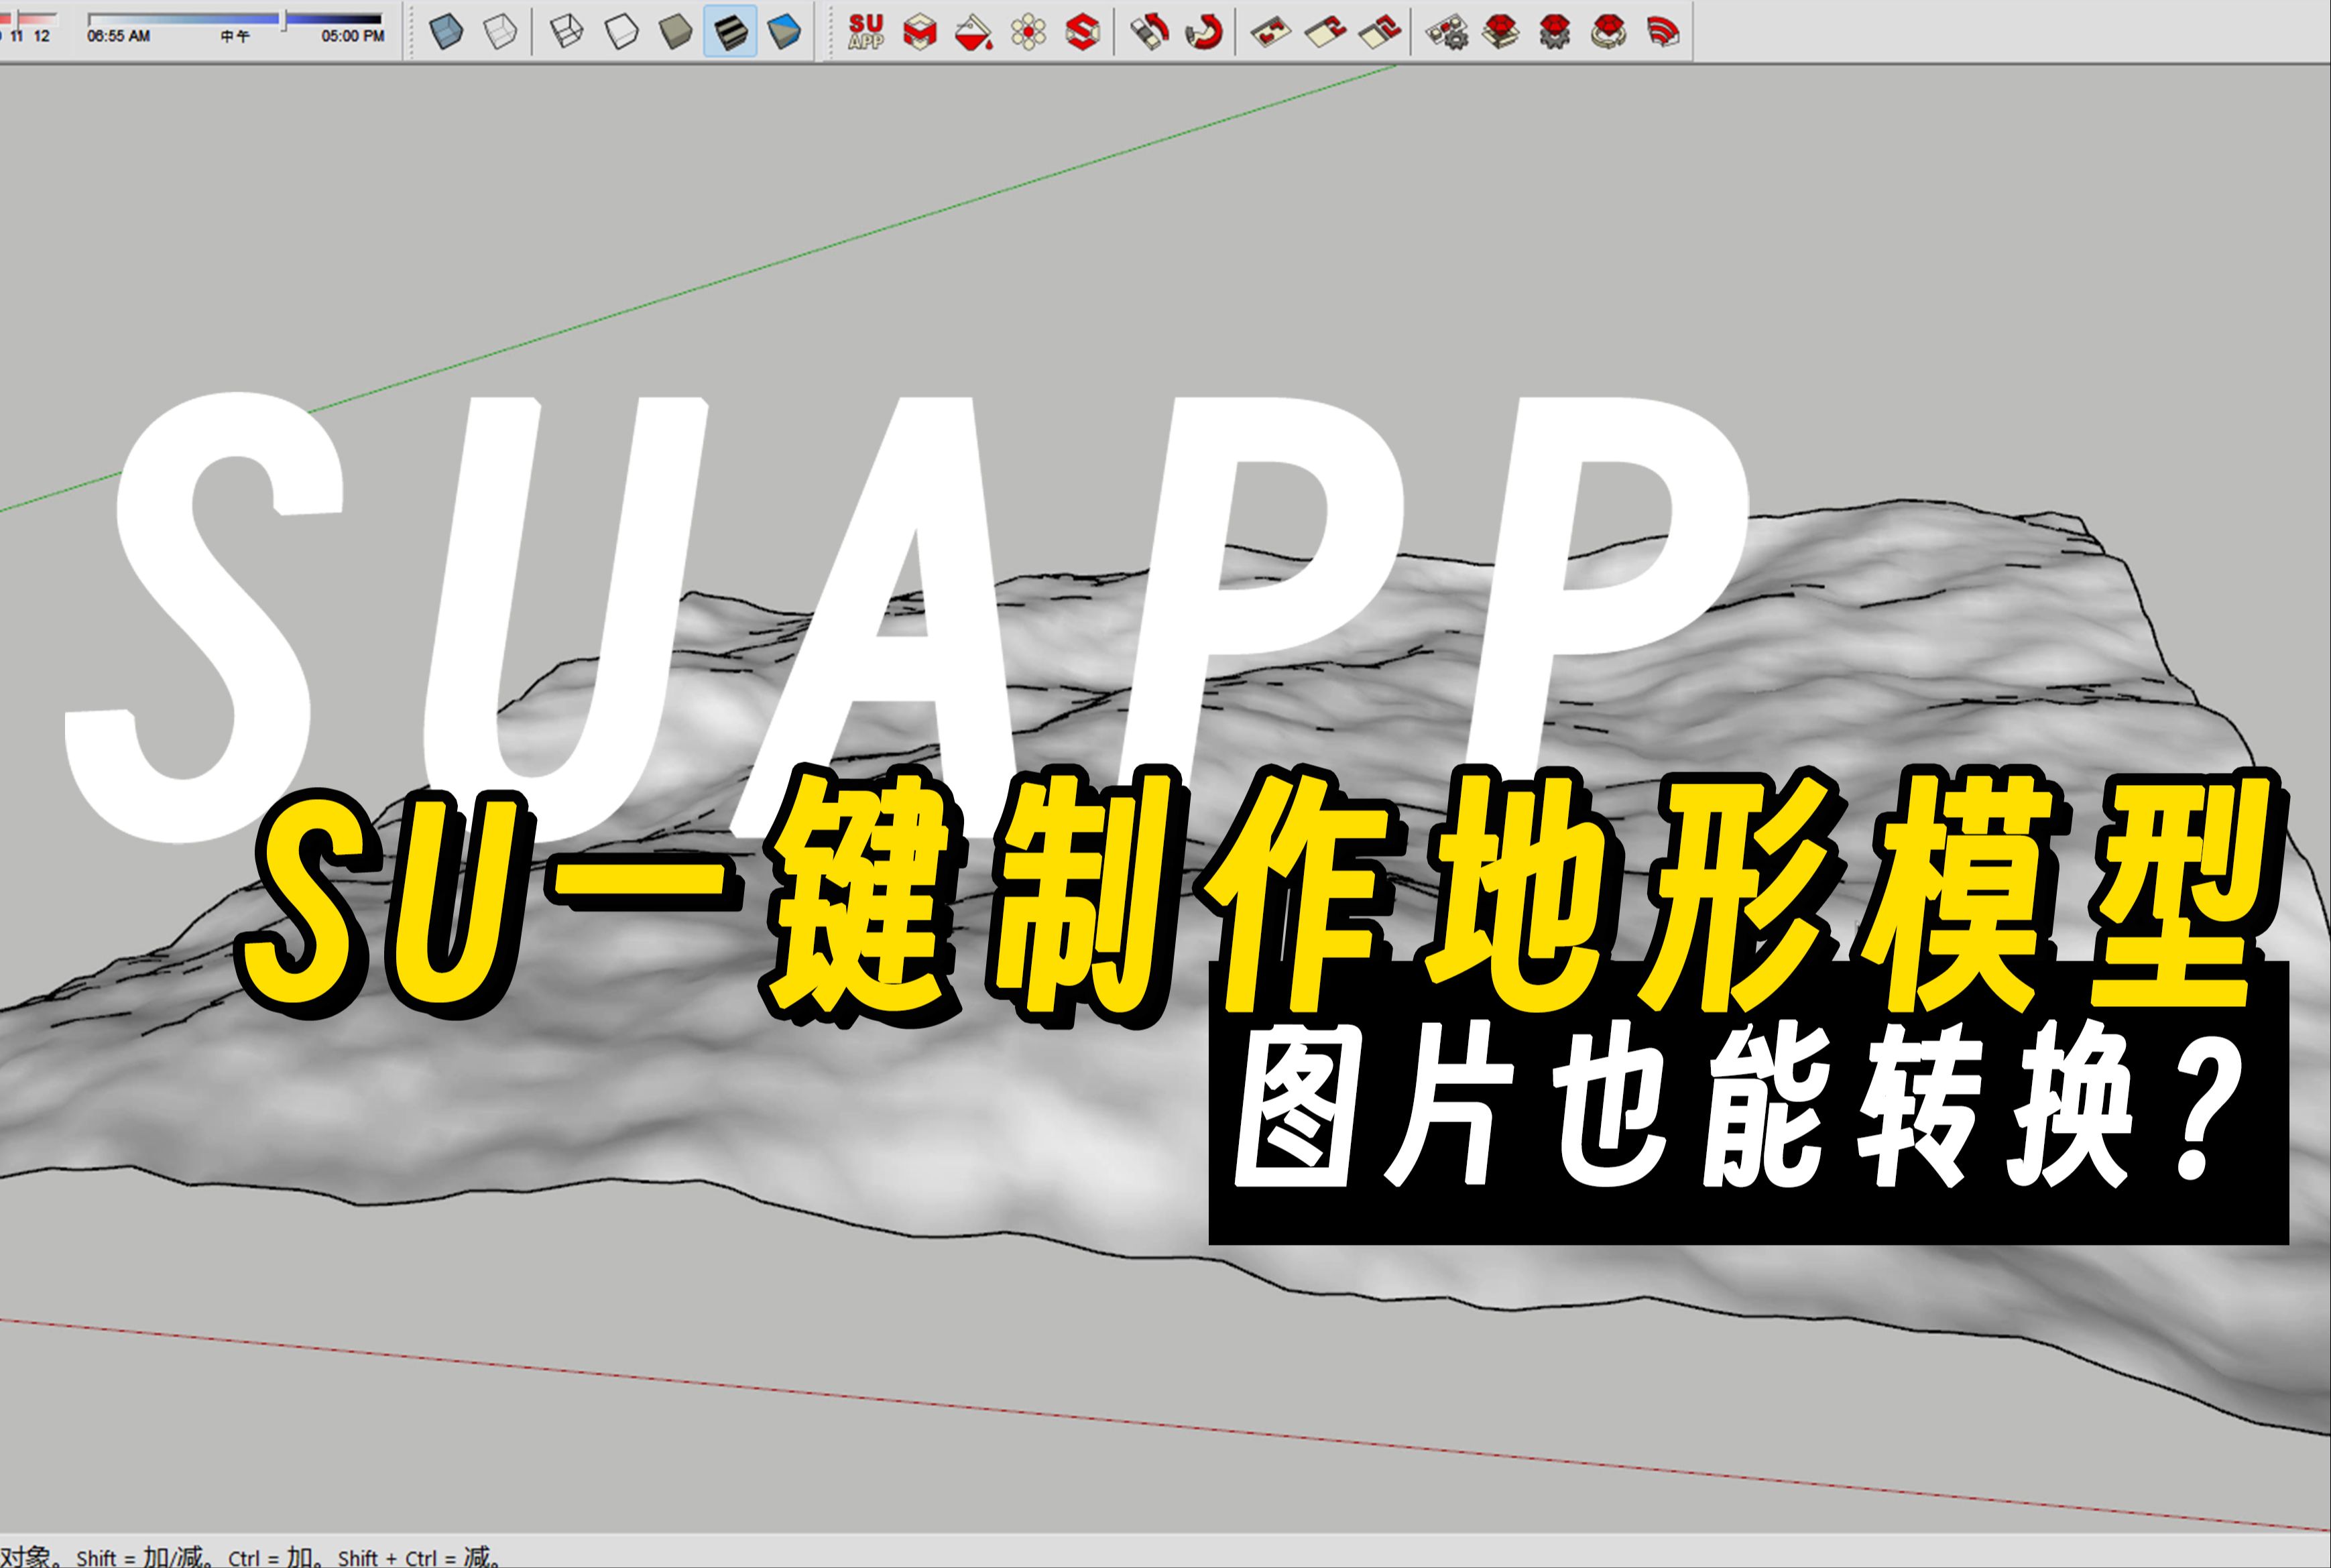Switch to Hidden Line face style
Screen dimensions: 2331x1568
[x=622, y=32]
